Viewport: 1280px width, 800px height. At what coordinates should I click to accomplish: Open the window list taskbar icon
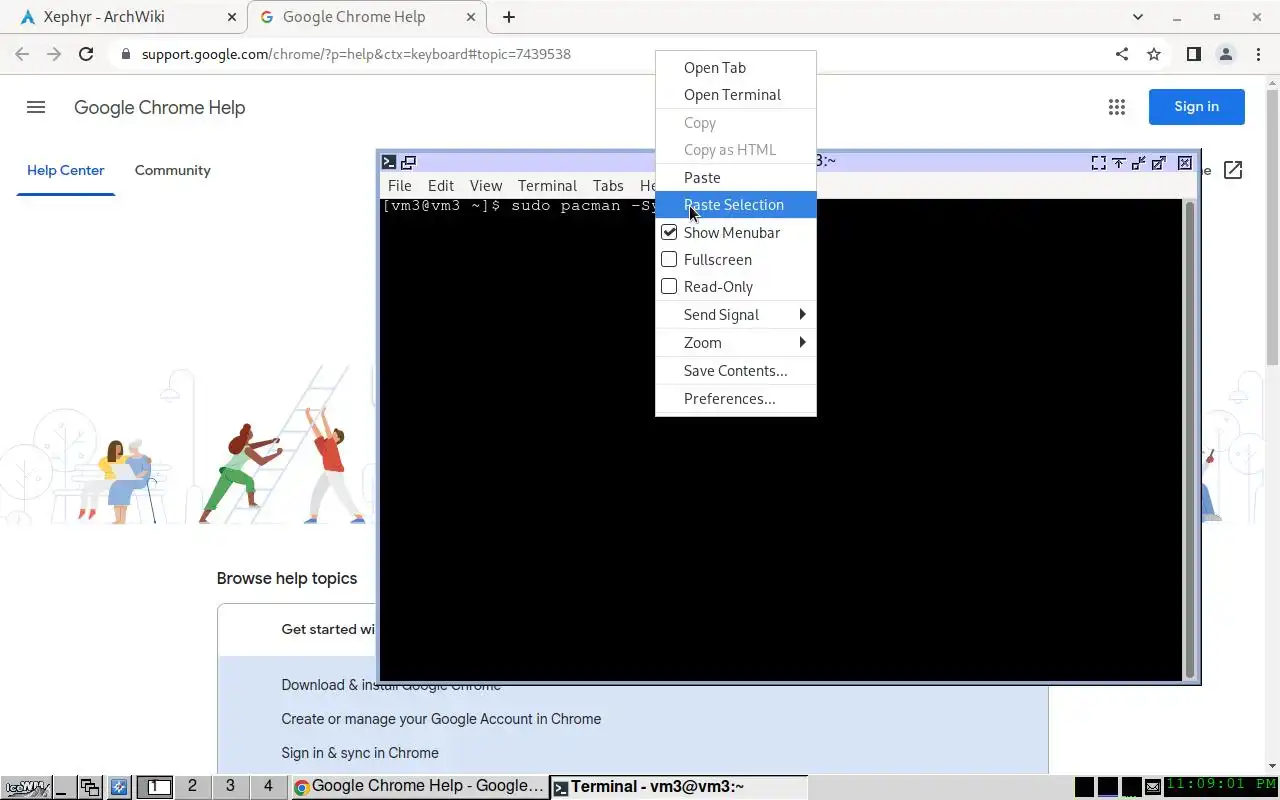(90, 787)
